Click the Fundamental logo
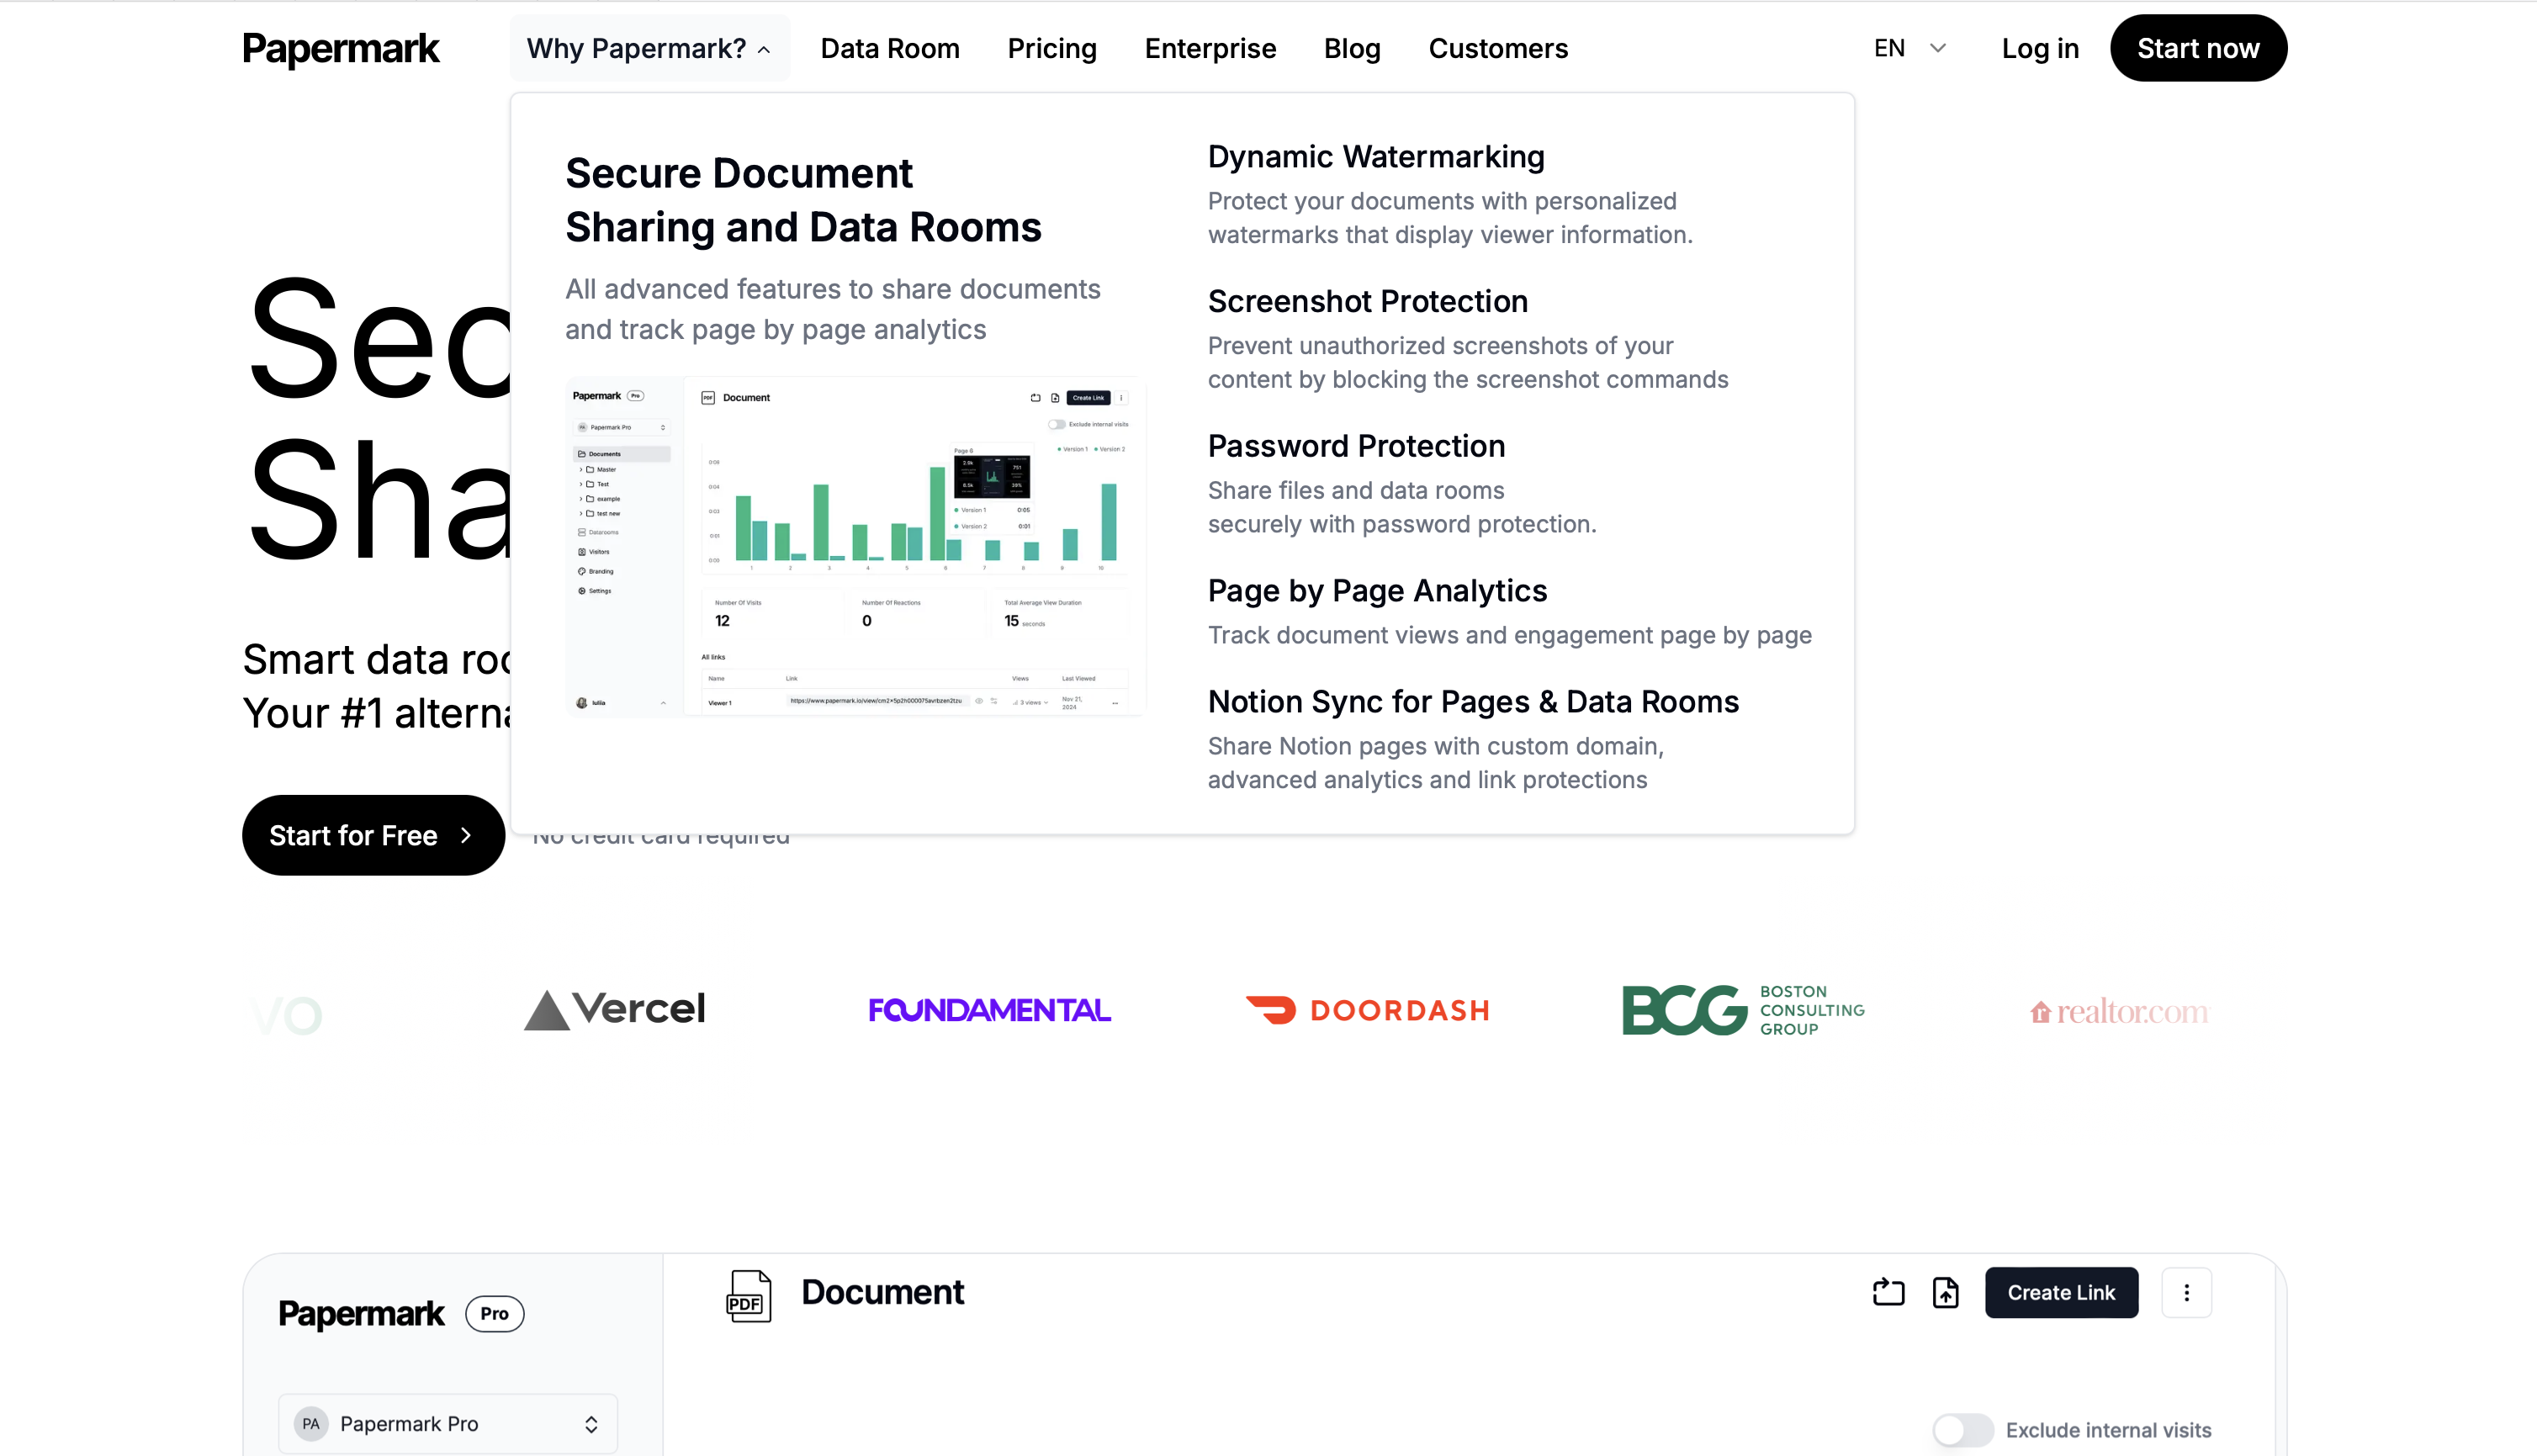Screen dimensions: 2537x1456 tap(989, 1010)
